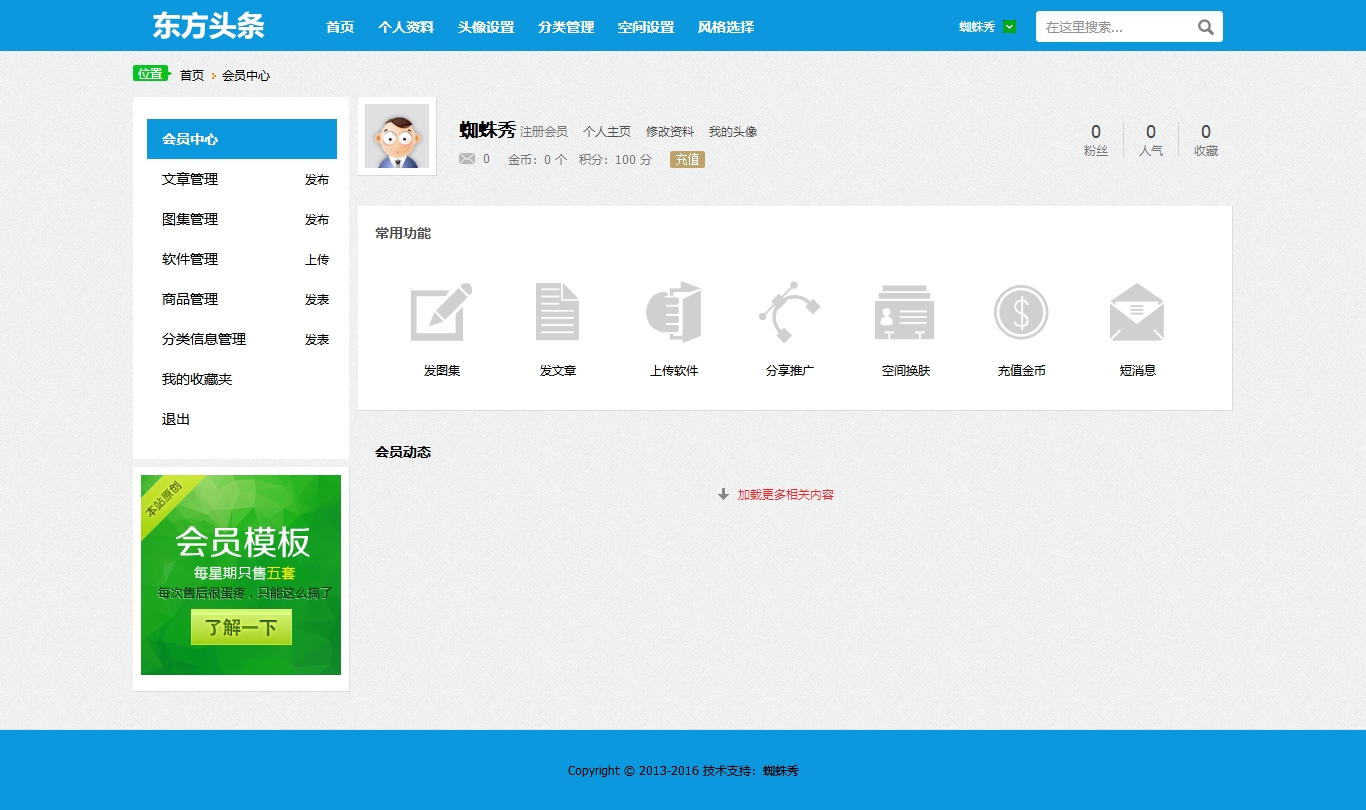Click the 修改资料 link
This screenshot has width=1366, height=810.
click(670, 132)
